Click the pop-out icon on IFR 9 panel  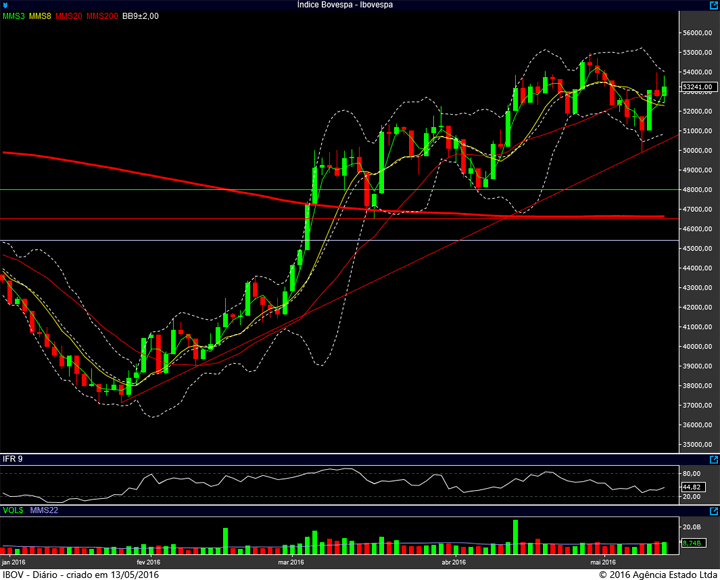point(714,460)
